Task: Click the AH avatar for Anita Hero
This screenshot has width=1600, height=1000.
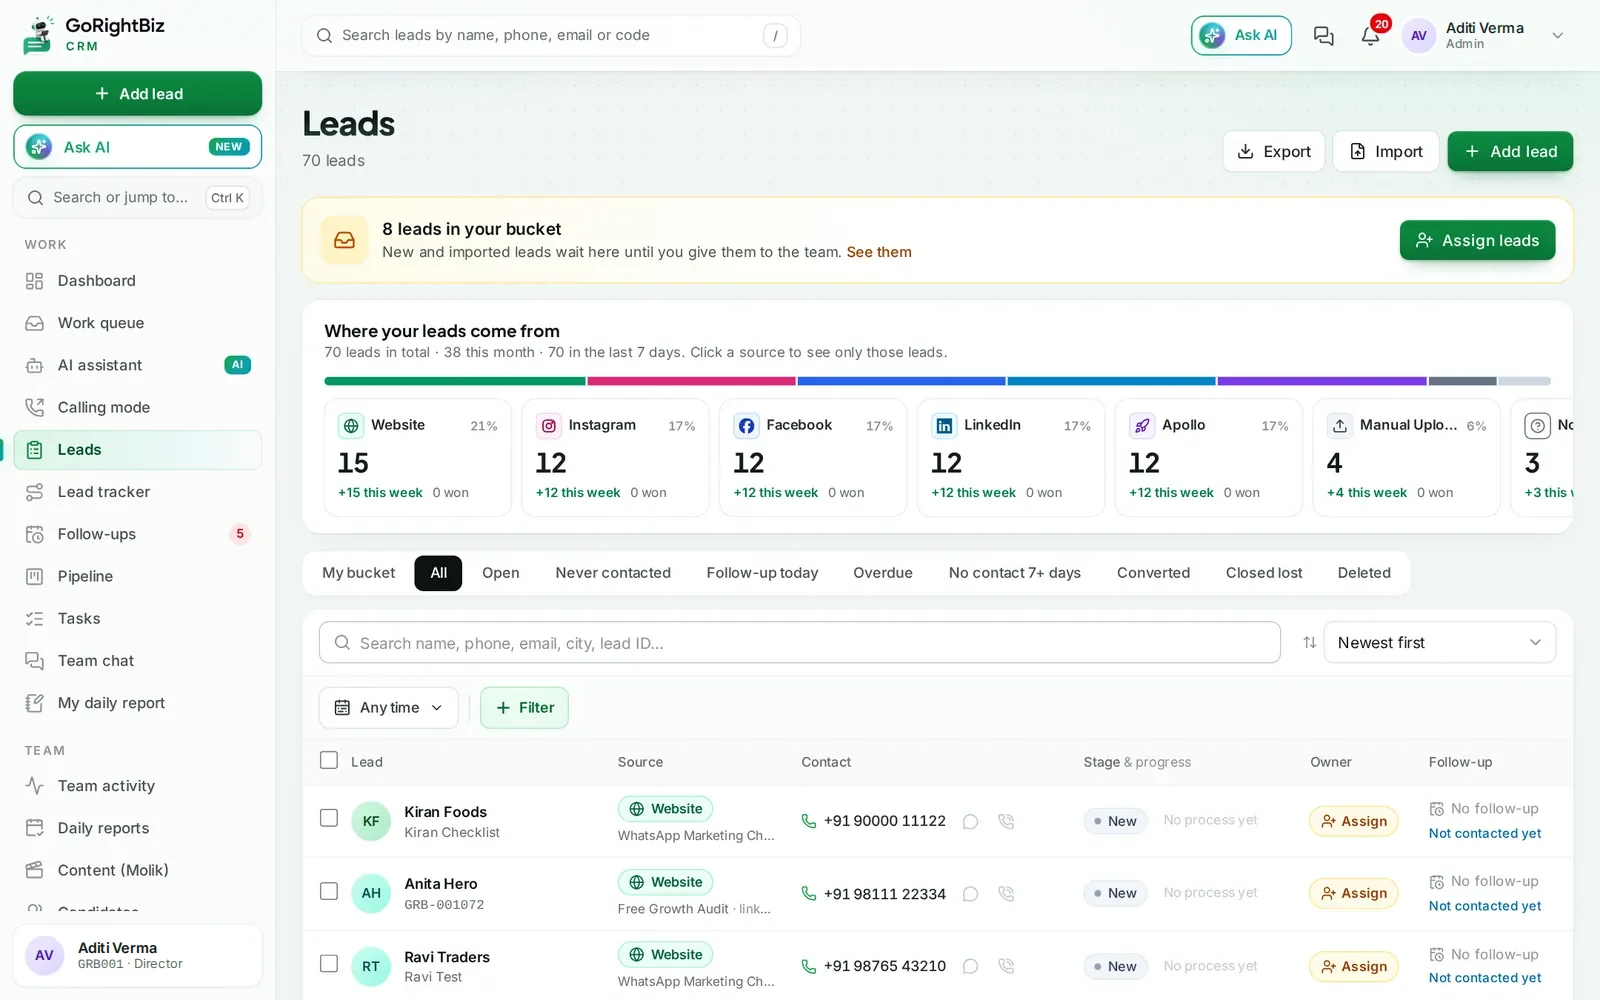Action: tap(371, 893)
